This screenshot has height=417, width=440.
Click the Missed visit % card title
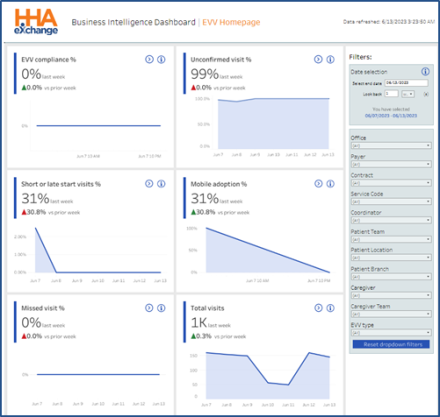pyautogui.click(x=43, y=308)
